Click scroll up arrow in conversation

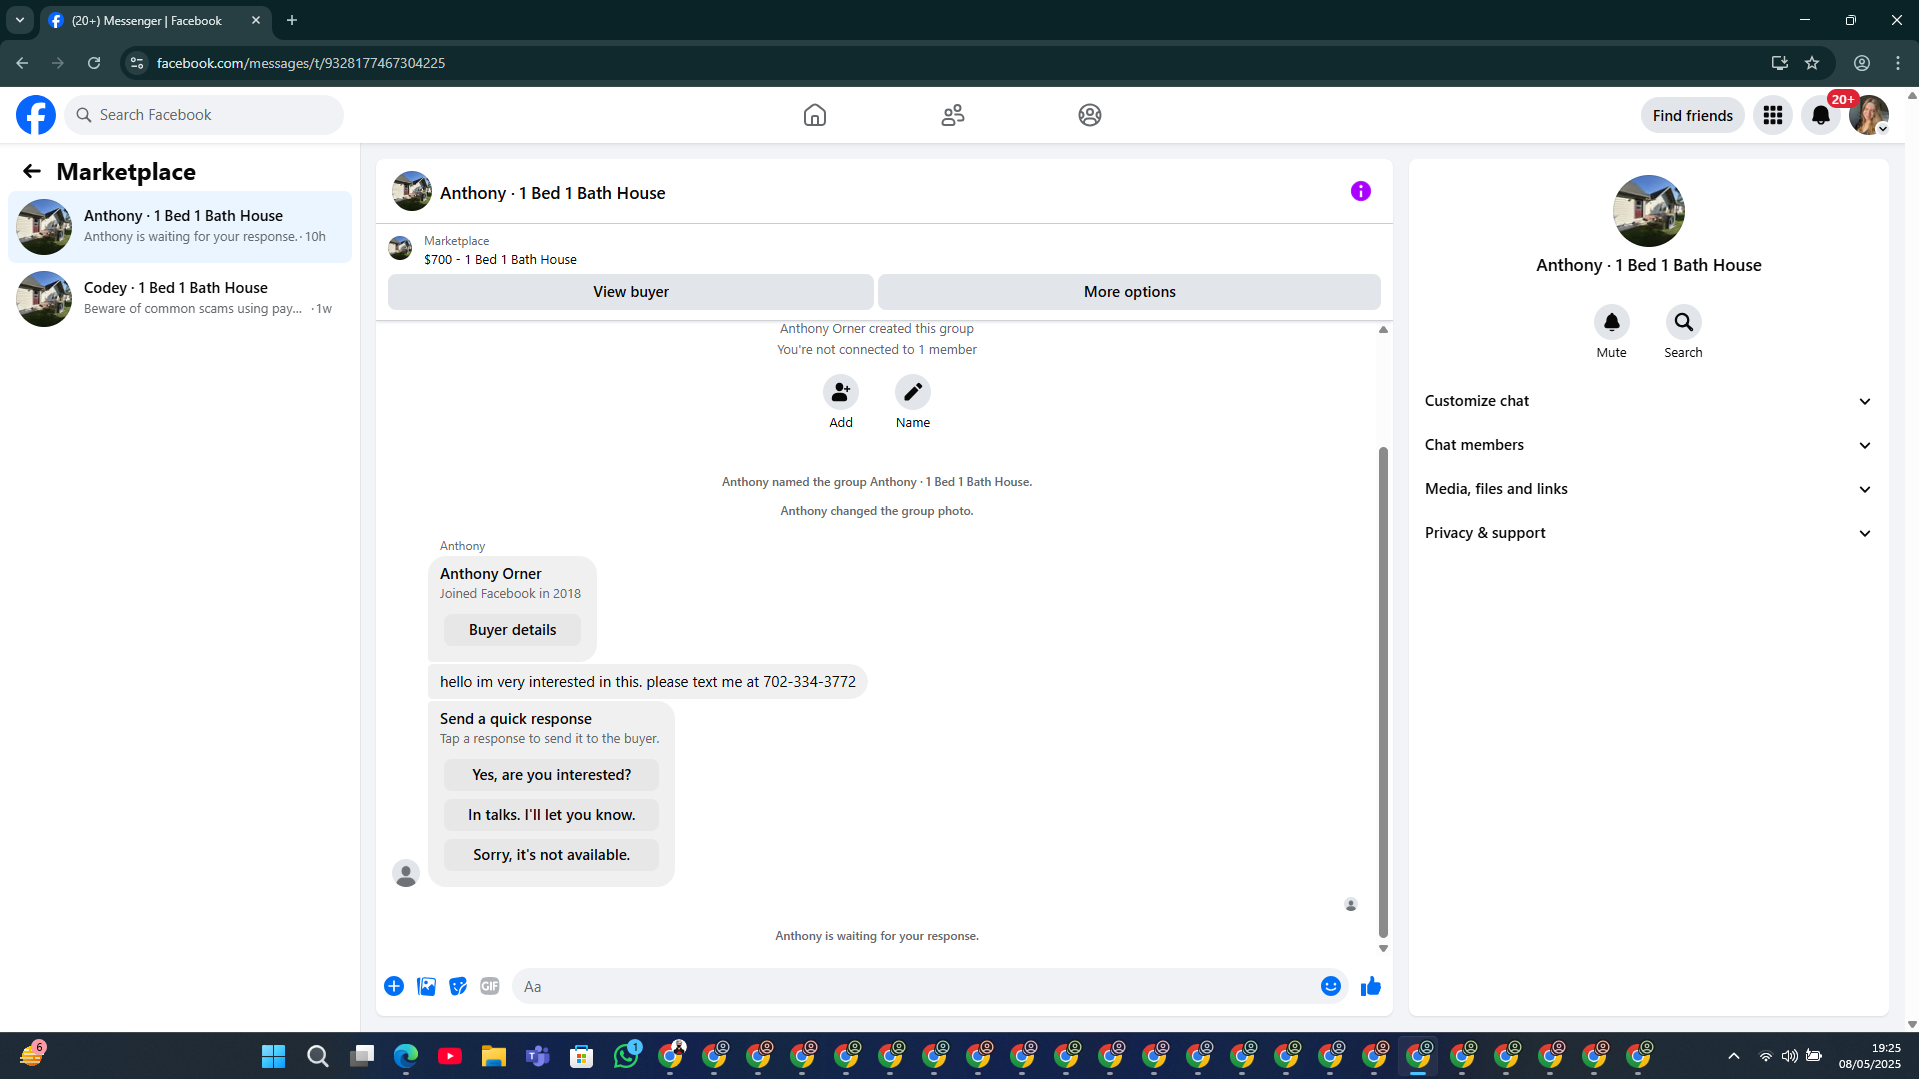(x=1383, y=329)
